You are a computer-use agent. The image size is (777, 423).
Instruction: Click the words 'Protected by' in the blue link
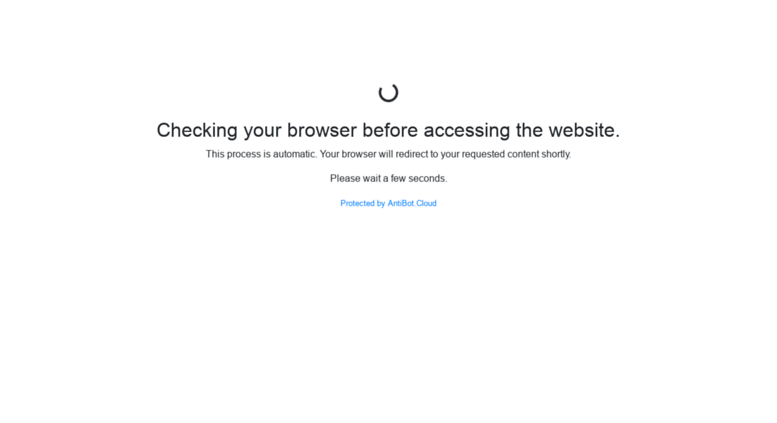pyautogui.click(x=362, y=203)
